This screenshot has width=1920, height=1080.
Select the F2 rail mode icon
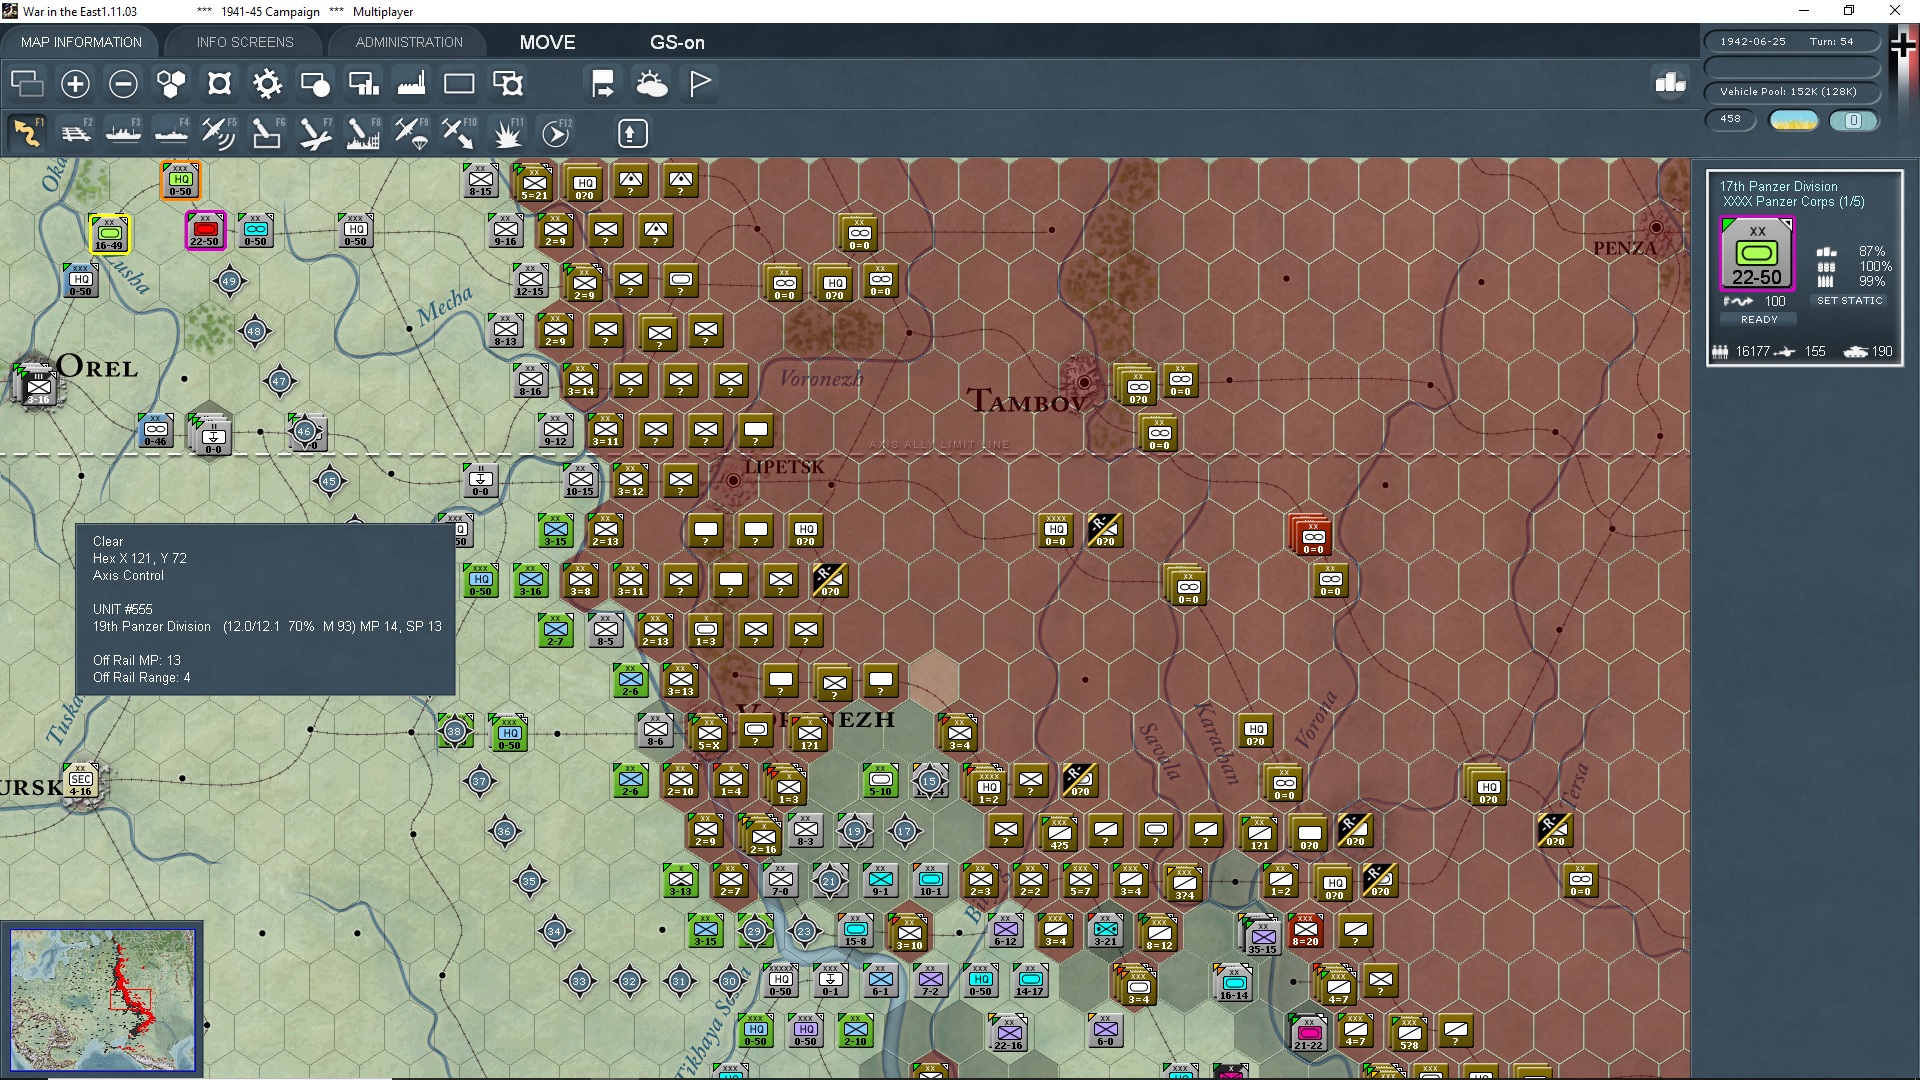[x=76, y=133]
